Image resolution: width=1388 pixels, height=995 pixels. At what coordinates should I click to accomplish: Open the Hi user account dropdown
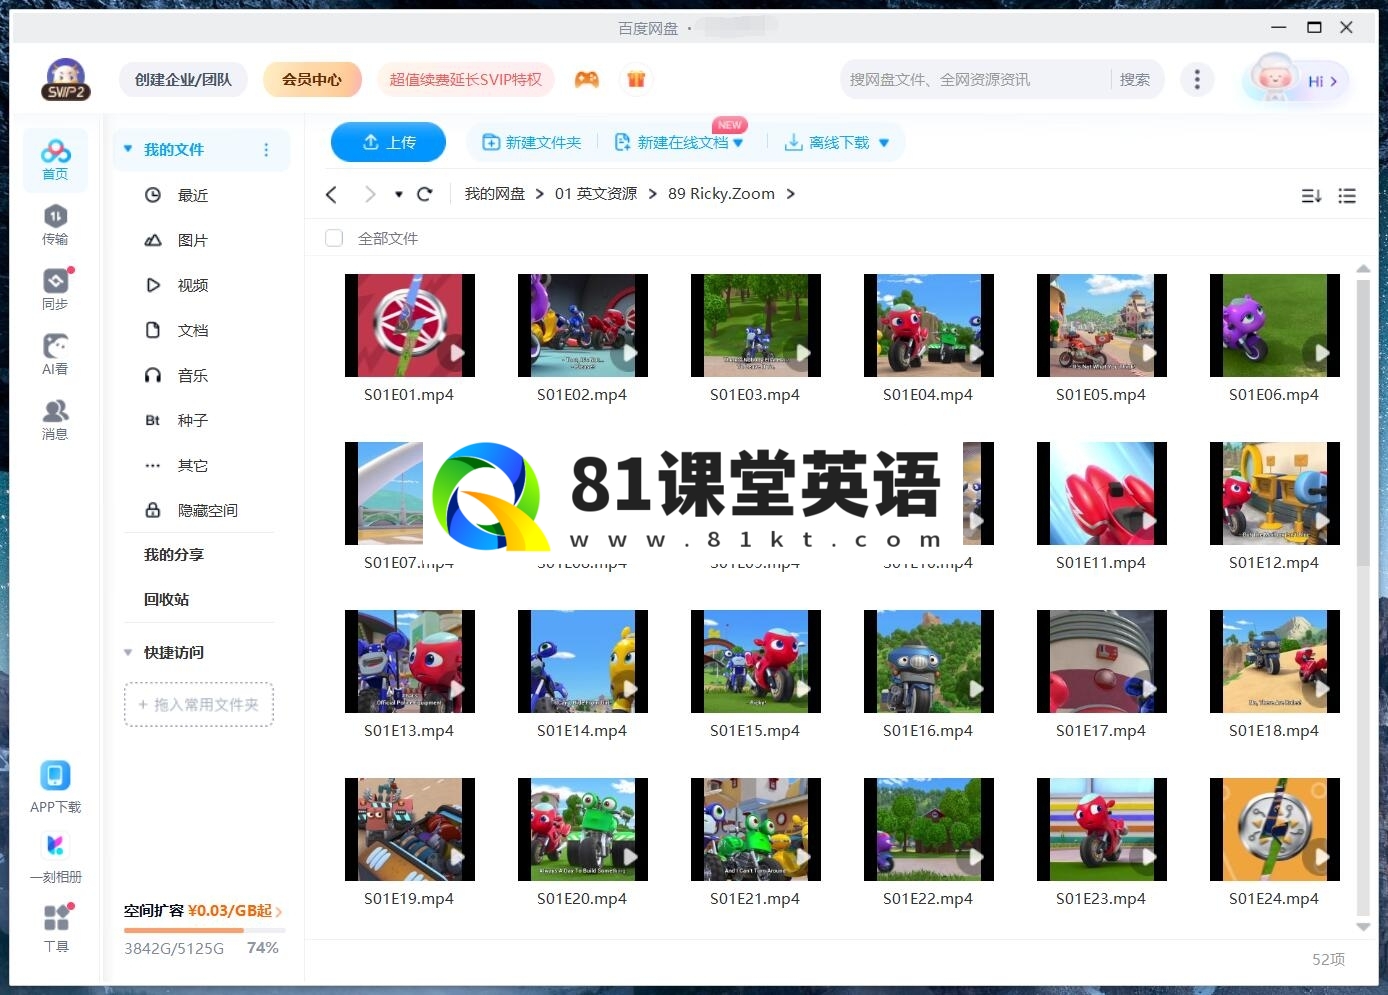coord(1296,80)
